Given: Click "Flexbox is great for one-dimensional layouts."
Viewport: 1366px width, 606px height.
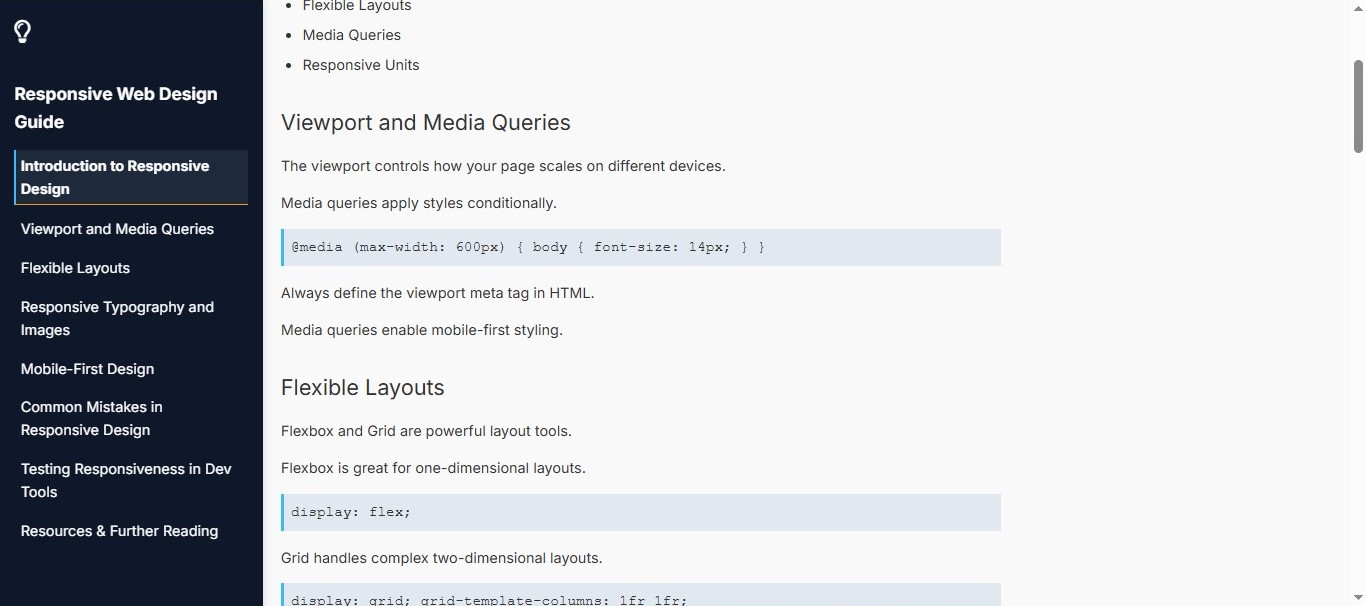Looking at the screenshot, I should pos(433,468).
